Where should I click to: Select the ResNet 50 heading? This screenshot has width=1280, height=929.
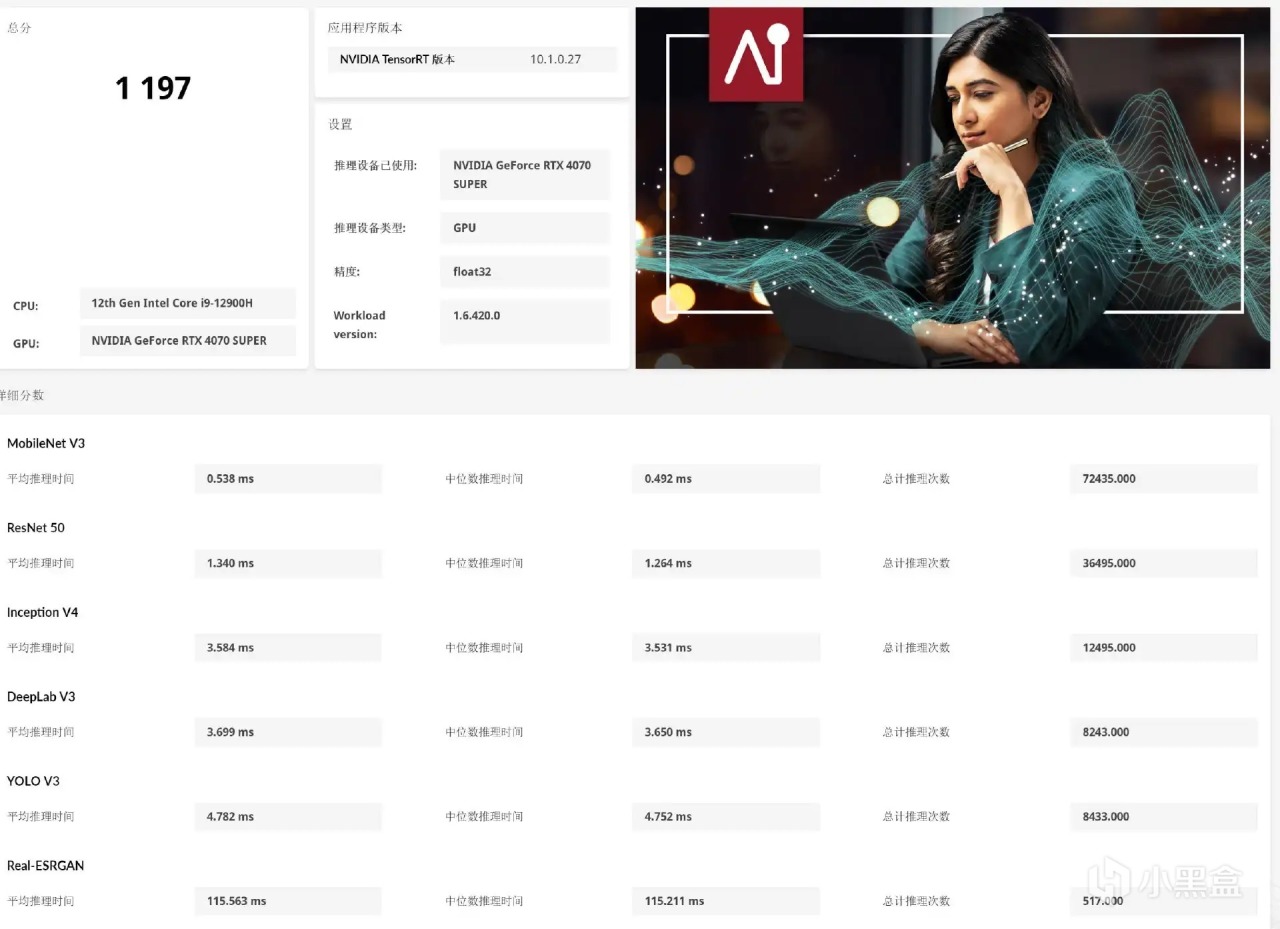(x=36, y=527)
